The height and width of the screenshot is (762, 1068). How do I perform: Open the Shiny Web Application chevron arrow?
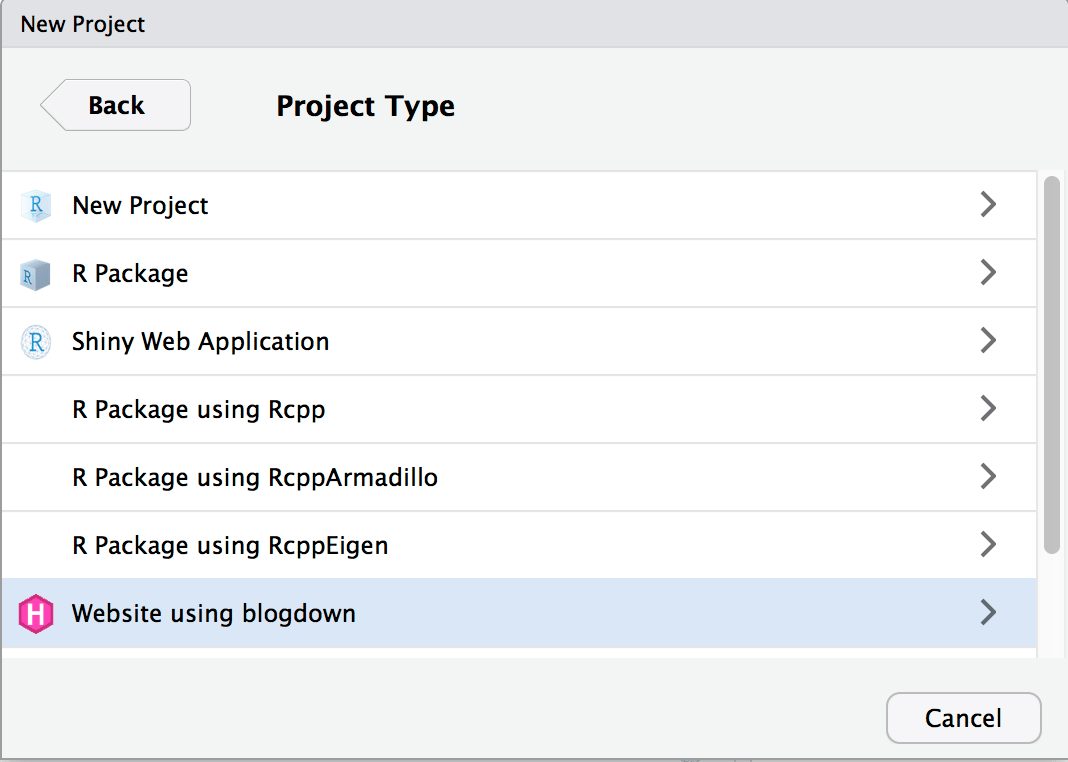tap(988, 341)
